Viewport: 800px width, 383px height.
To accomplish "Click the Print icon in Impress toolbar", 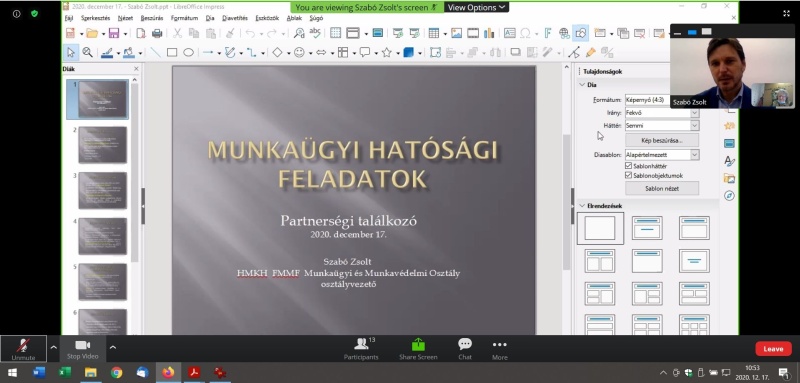I will [157, 33].
